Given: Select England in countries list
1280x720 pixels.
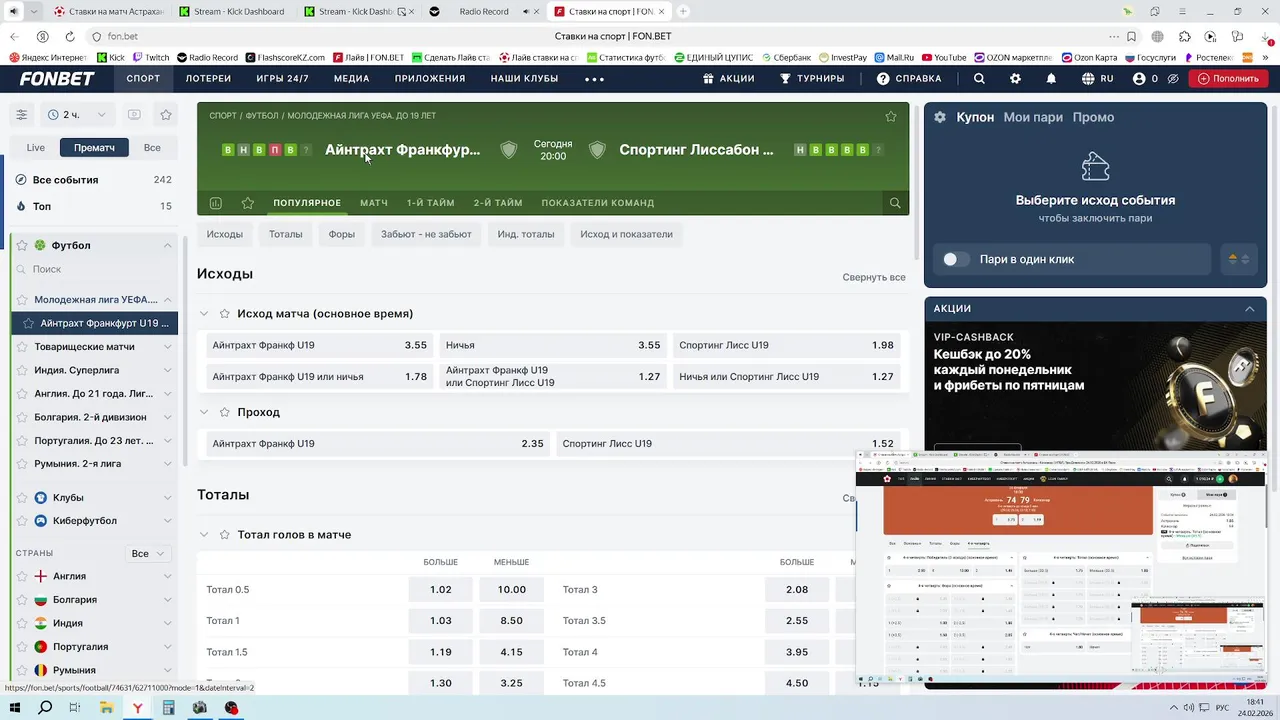Looking at the screenshot, I should tap(69, 576).
